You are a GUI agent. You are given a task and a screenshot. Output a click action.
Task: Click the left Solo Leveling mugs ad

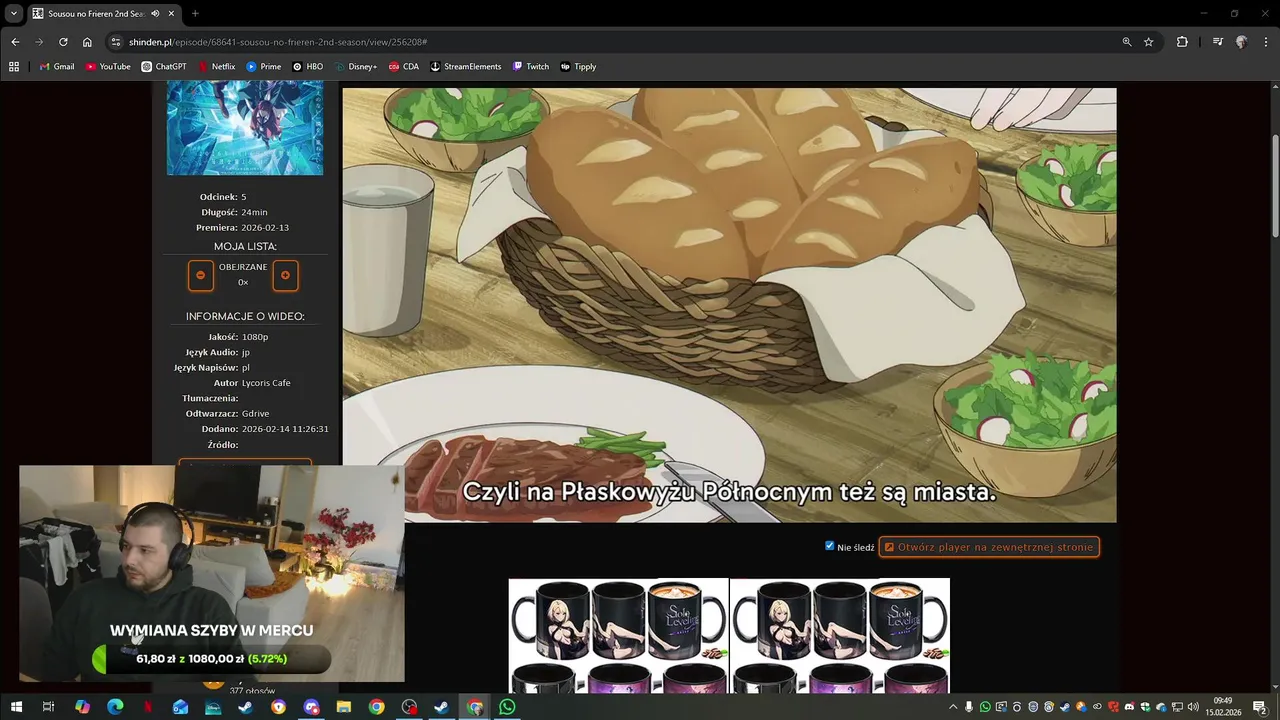coord(618,636)
